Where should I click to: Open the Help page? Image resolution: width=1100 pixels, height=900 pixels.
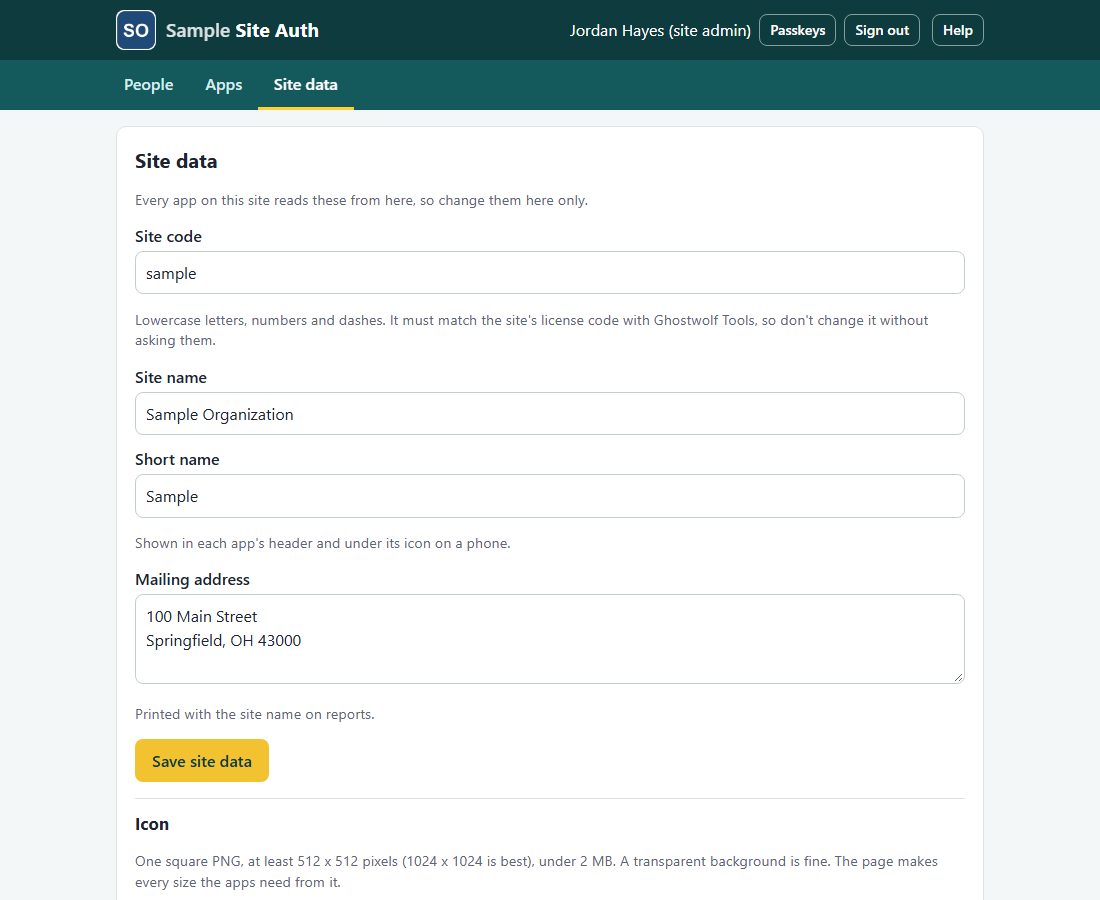click(958, 30)
